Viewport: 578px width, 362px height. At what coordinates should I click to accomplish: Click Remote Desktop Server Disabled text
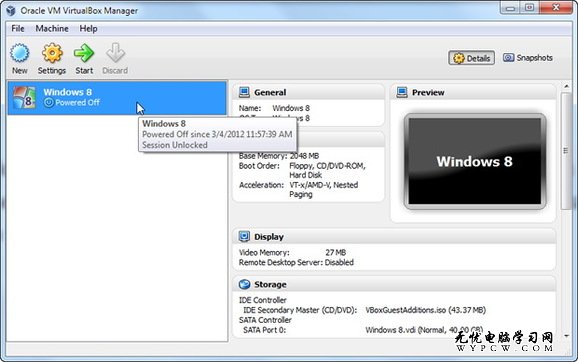296,262
